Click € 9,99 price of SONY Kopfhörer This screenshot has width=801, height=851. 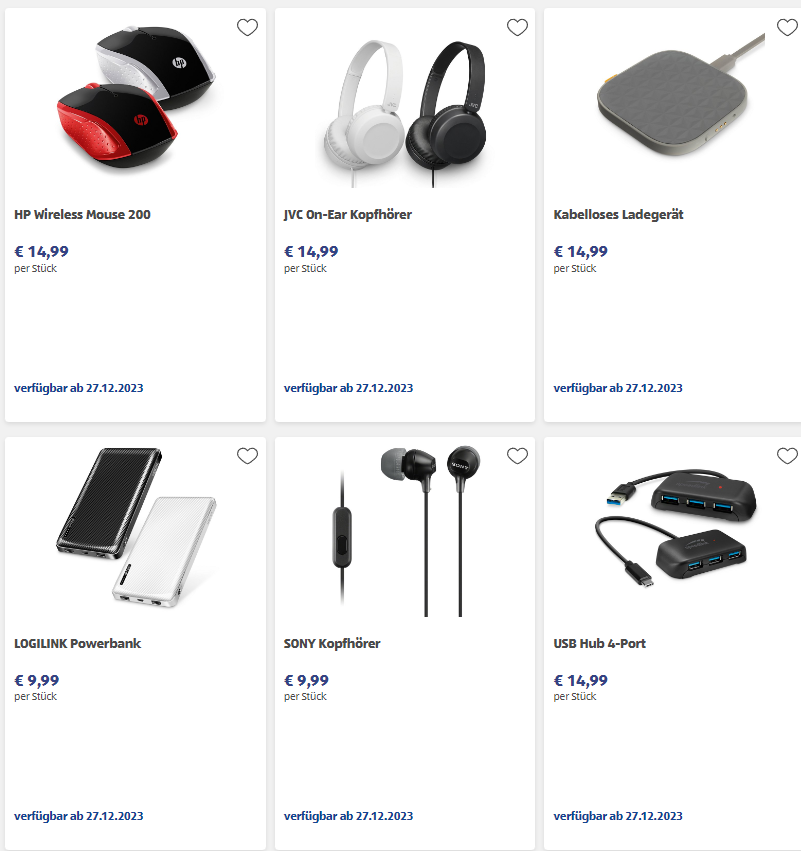(307, 680)
